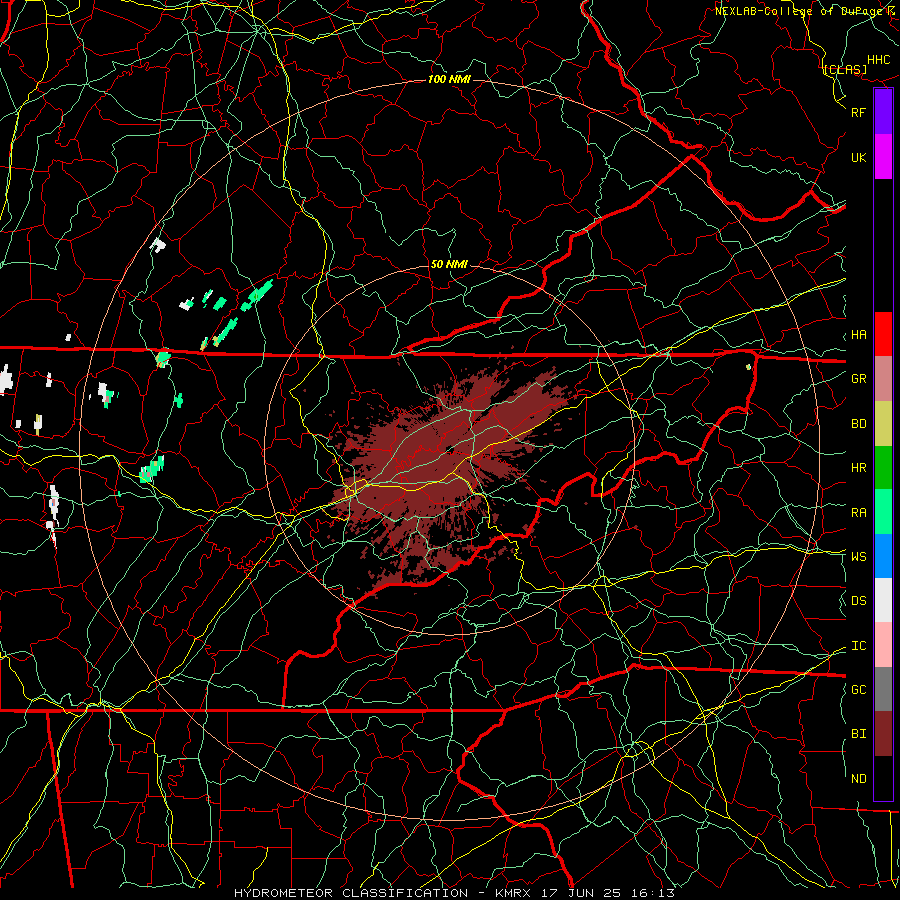This screenshot has width=900, height=900.
Task: Click the RF legend label
Action: tap(859, 112)
